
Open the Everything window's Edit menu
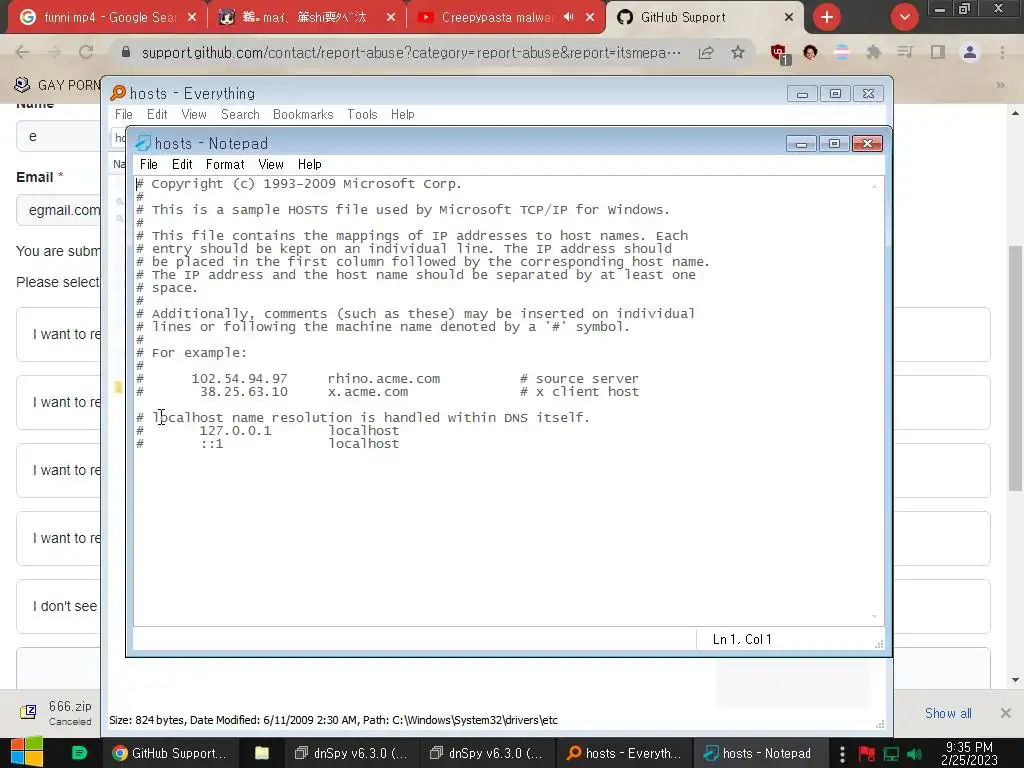tap(157, 114)
